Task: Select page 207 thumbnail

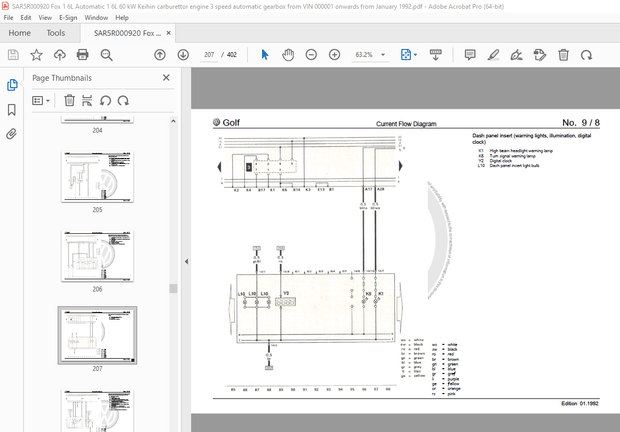Action: coord(97,335)
